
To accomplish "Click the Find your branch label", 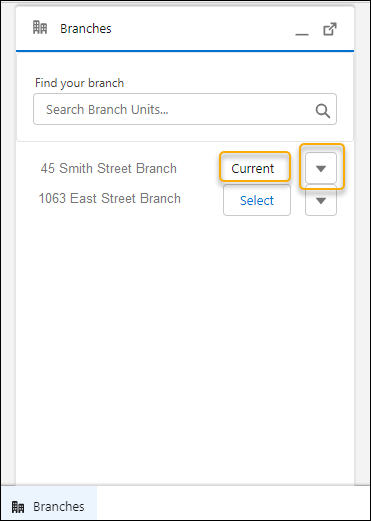I will 79,83.
